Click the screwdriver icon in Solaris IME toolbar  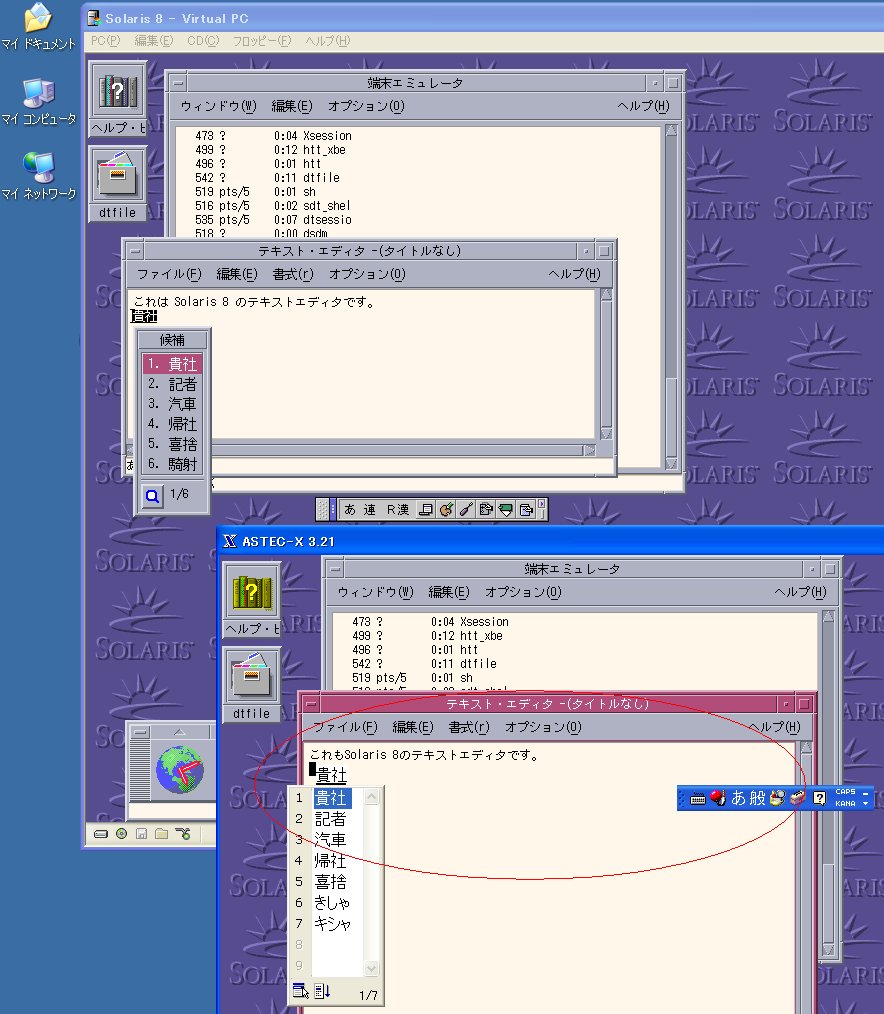(x=466, y=510)
